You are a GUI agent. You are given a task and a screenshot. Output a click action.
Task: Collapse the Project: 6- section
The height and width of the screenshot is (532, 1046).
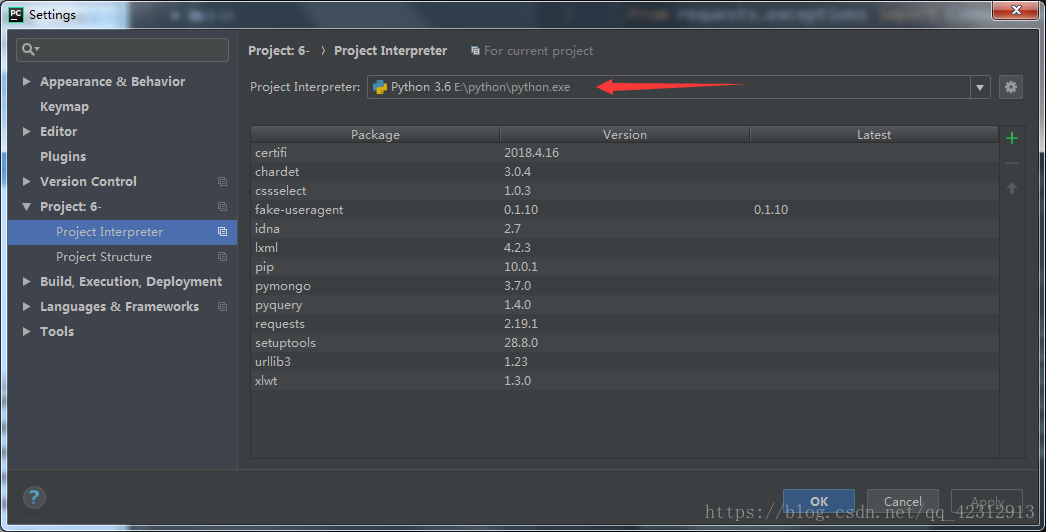click(27, 207)
